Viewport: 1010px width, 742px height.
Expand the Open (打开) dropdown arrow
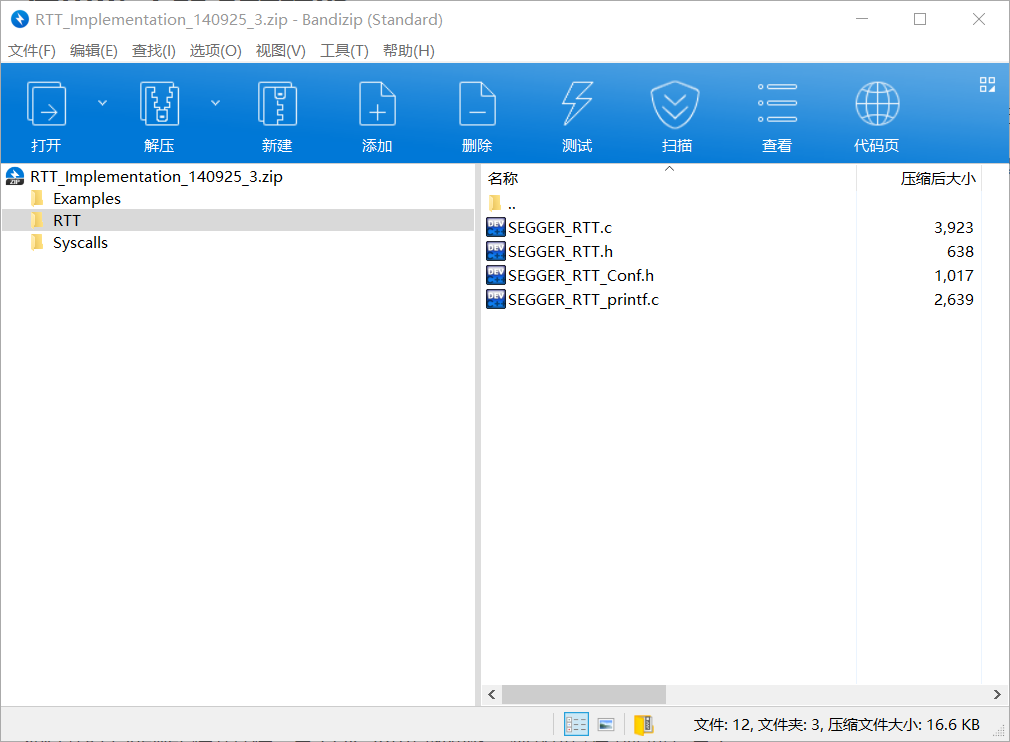coord(102,103)
